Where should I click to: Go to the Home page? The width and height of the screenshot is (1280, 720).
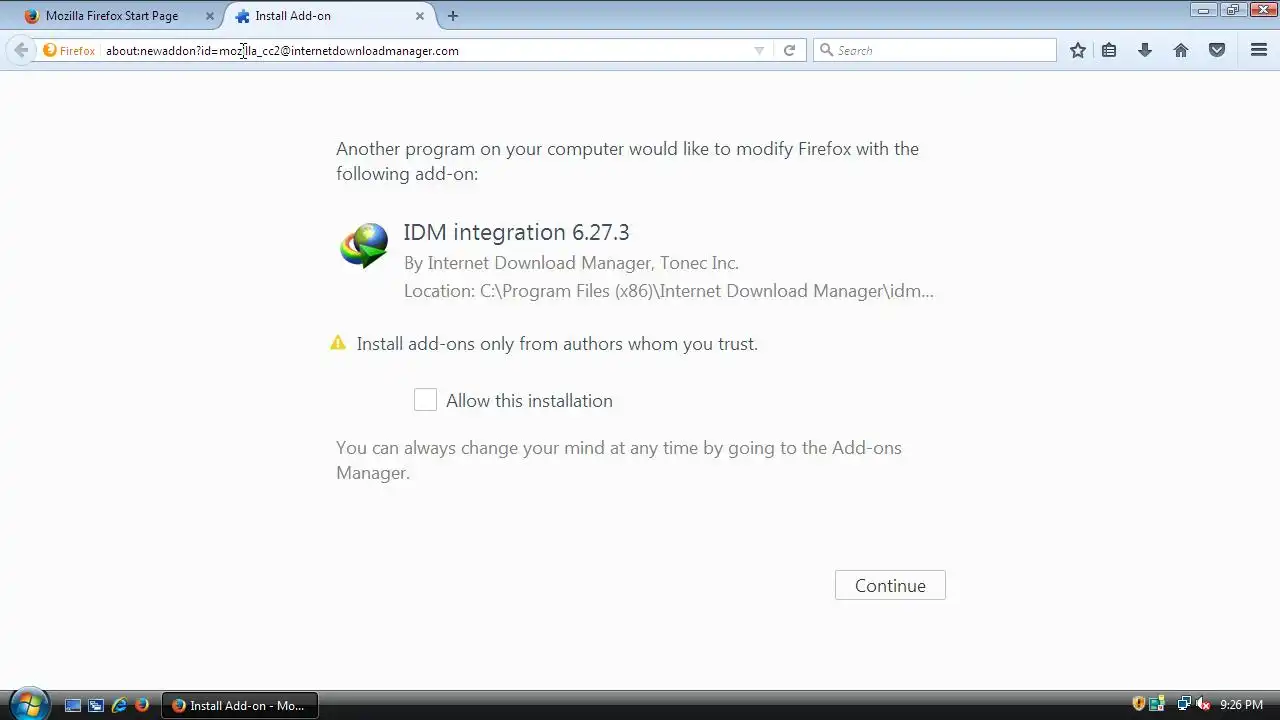point(1181,50)
